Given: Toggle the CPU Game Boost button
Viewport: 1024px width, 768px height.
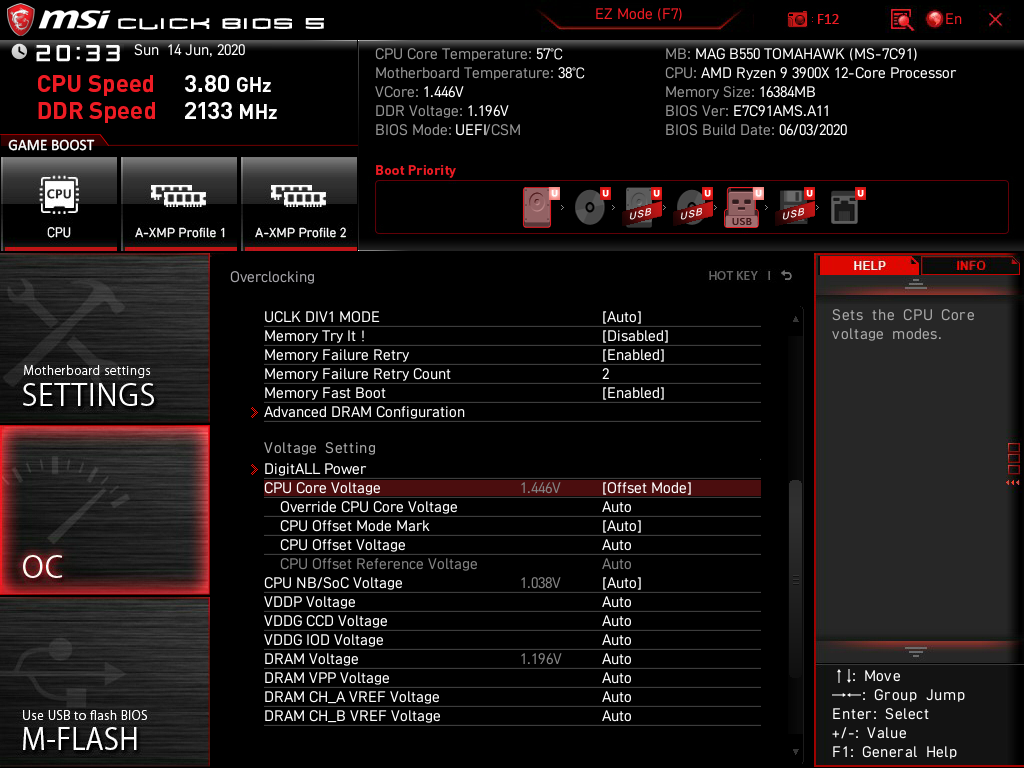Looking at the screenshot, I should [59, 203].
